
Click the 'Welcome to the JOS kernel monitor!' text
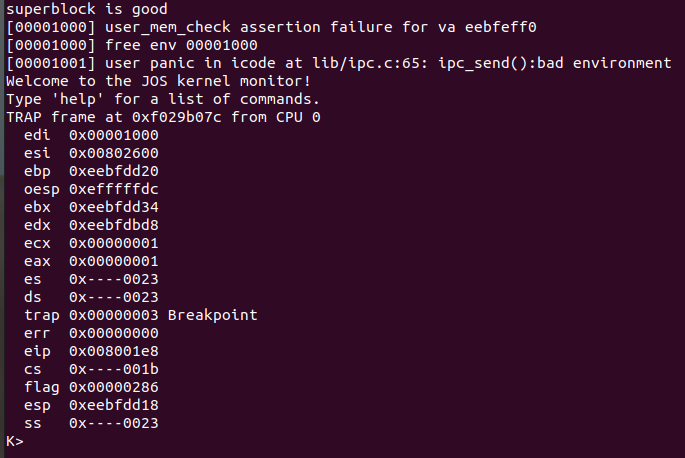(x=159, y=81)
